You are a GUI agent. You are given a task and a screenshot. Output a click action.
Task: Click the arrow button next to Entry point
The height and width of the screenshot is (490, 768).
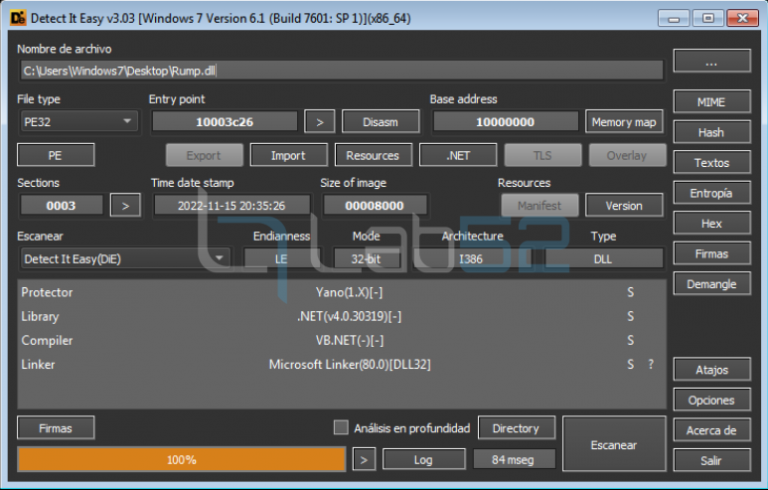coord(319,122)
